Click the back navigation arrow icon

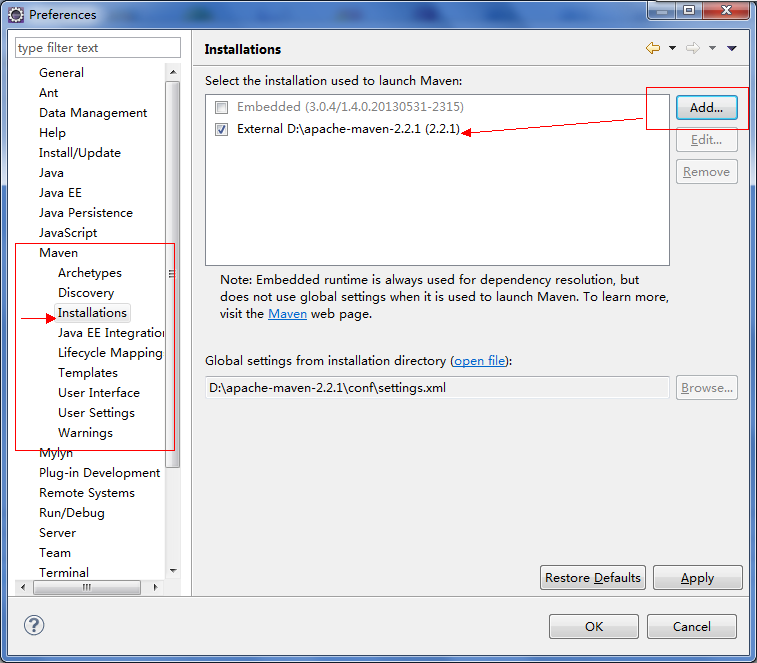653,48
